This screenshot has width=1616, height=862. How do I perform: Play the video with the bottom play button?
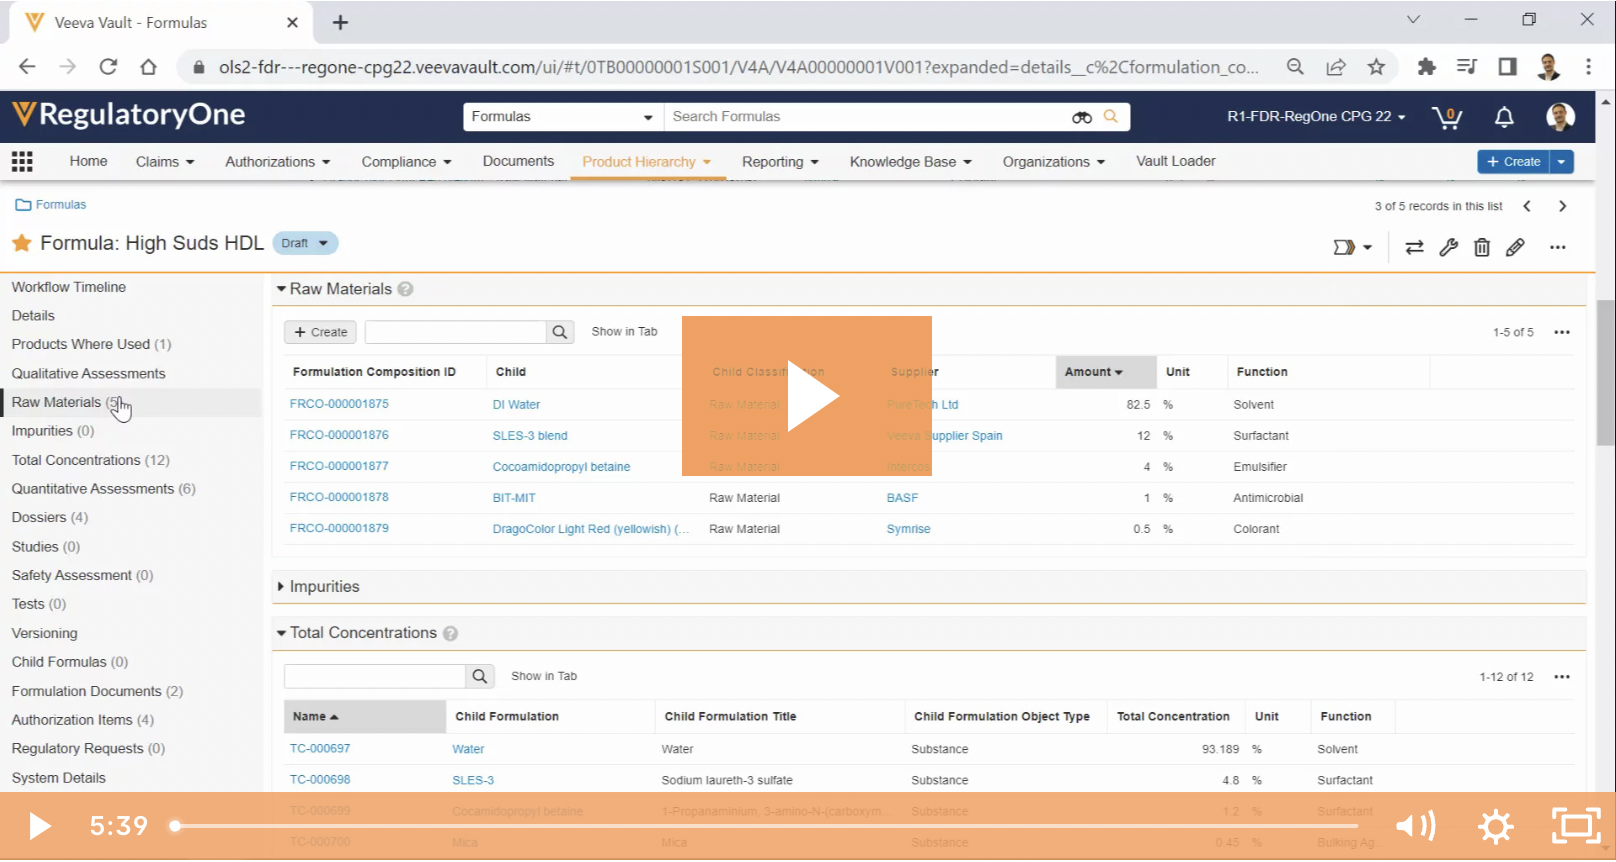[x=40, y=826]
